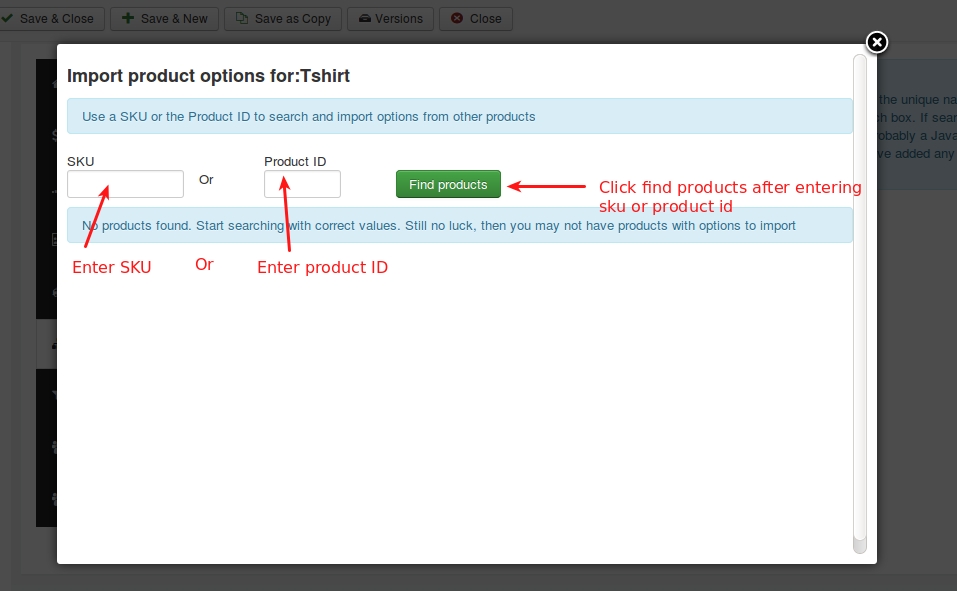
Task: Open the Versions toolbar button
Action: (x=390, y=19)
